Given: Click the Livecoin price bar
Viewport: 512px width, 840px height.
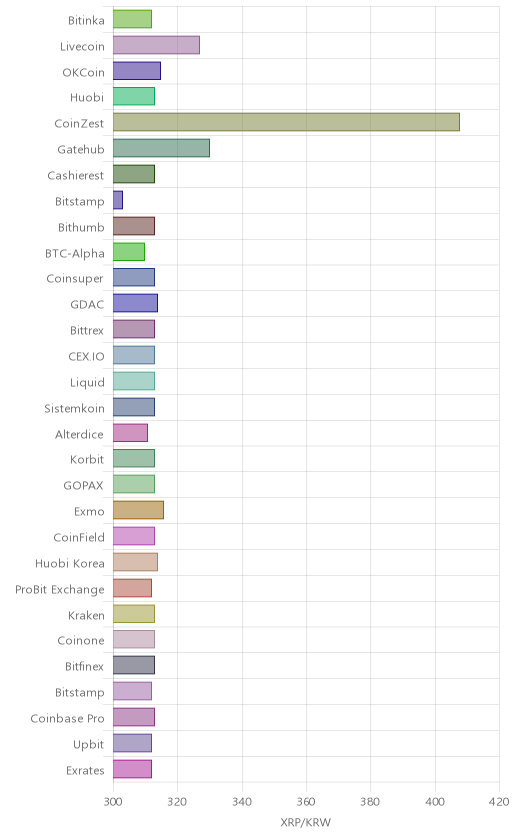Looking at the screenshot, I should pos(156,45).
